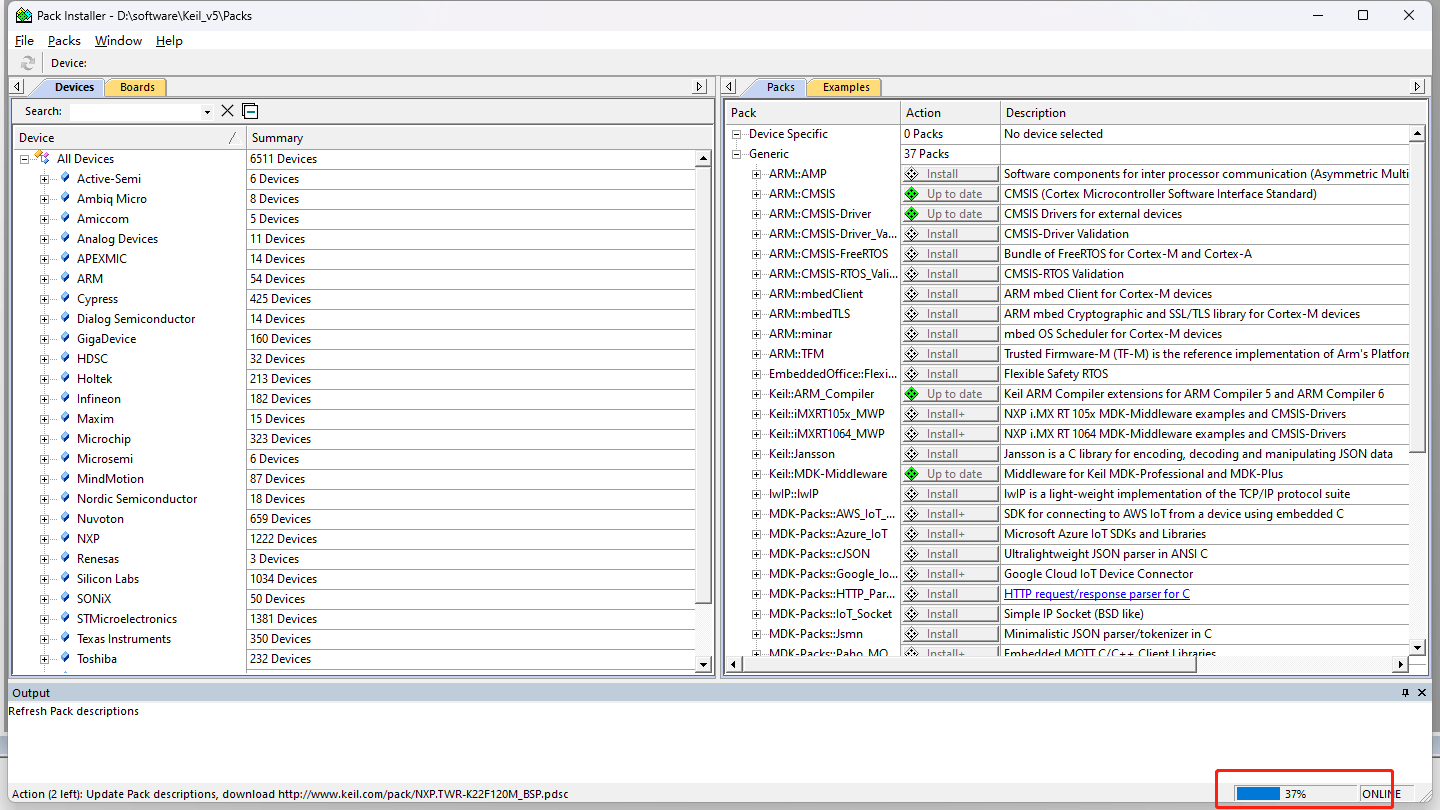This screenshot has height=810, width=1440.
Task: Open the Packs menu
Action: click(64, 41)
